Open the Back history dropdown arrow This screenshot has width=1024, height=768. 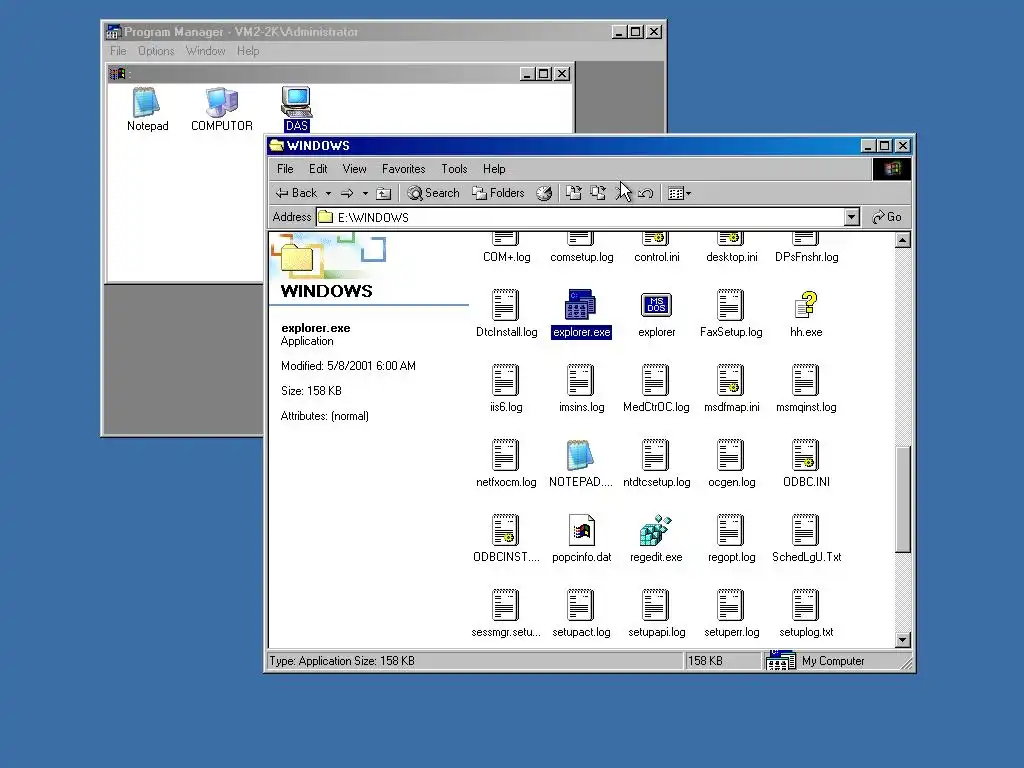(x=328, y=193)
